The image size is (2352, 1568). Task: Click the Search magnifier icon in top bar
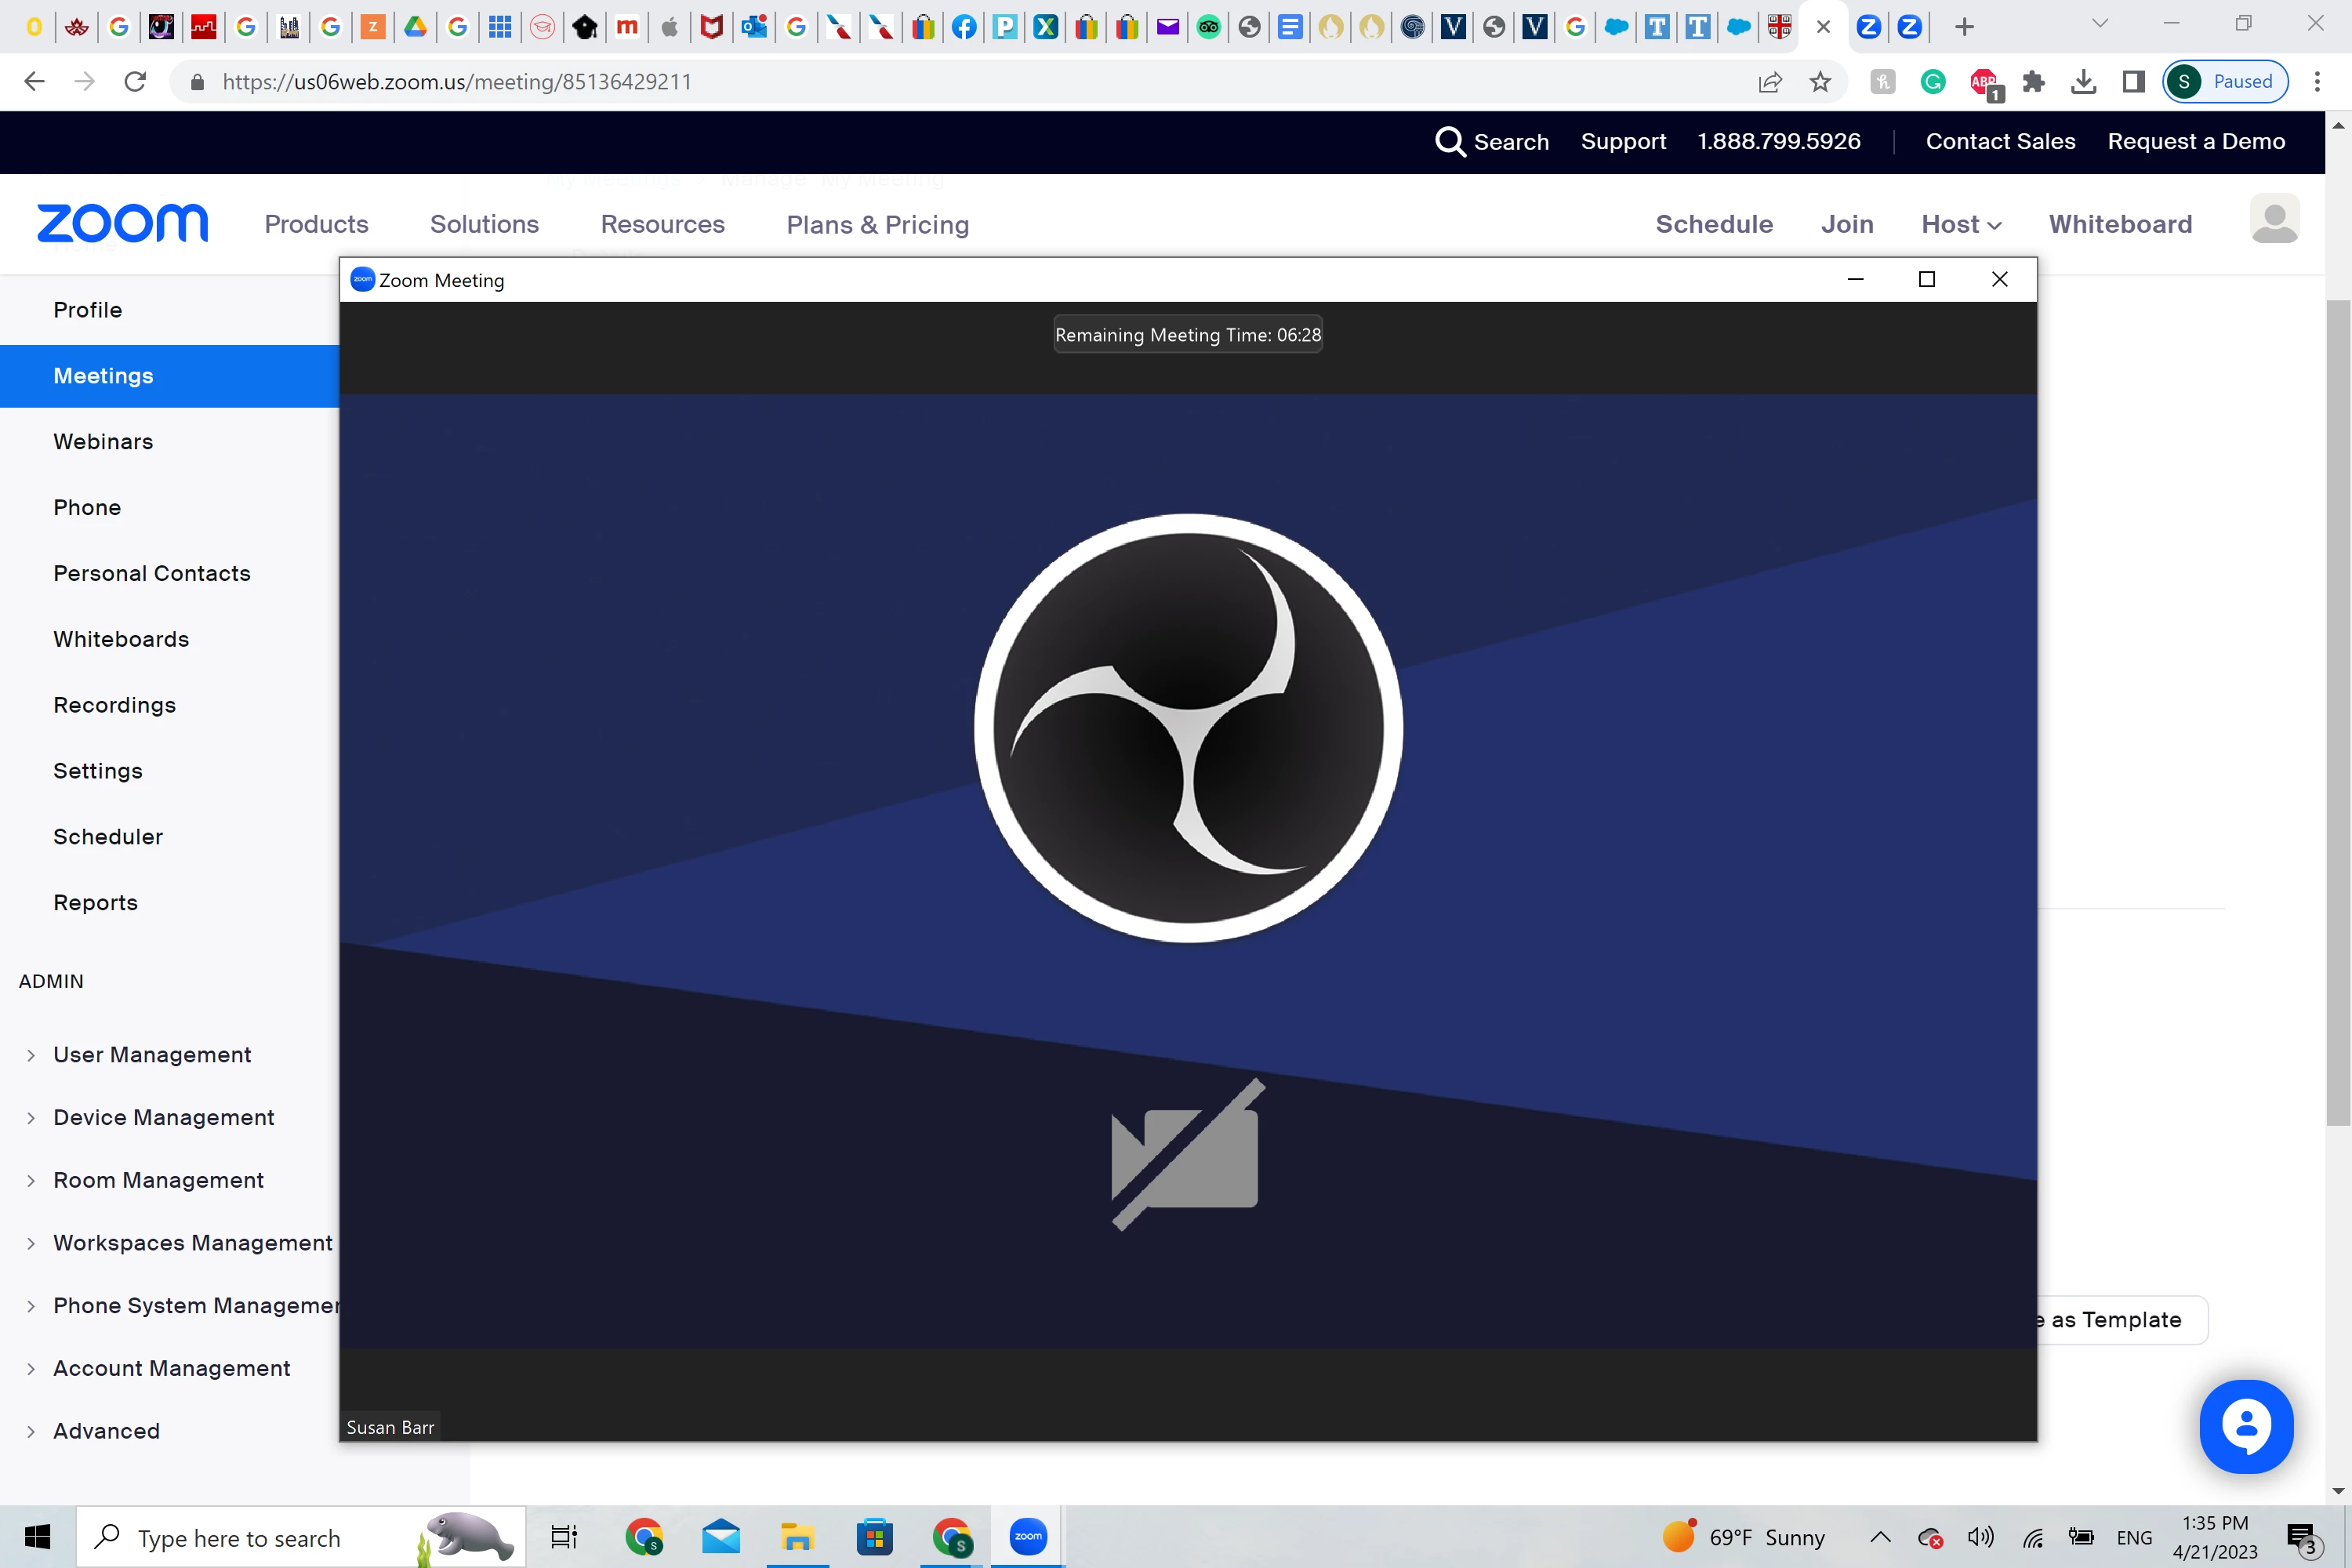[1449, 141]
